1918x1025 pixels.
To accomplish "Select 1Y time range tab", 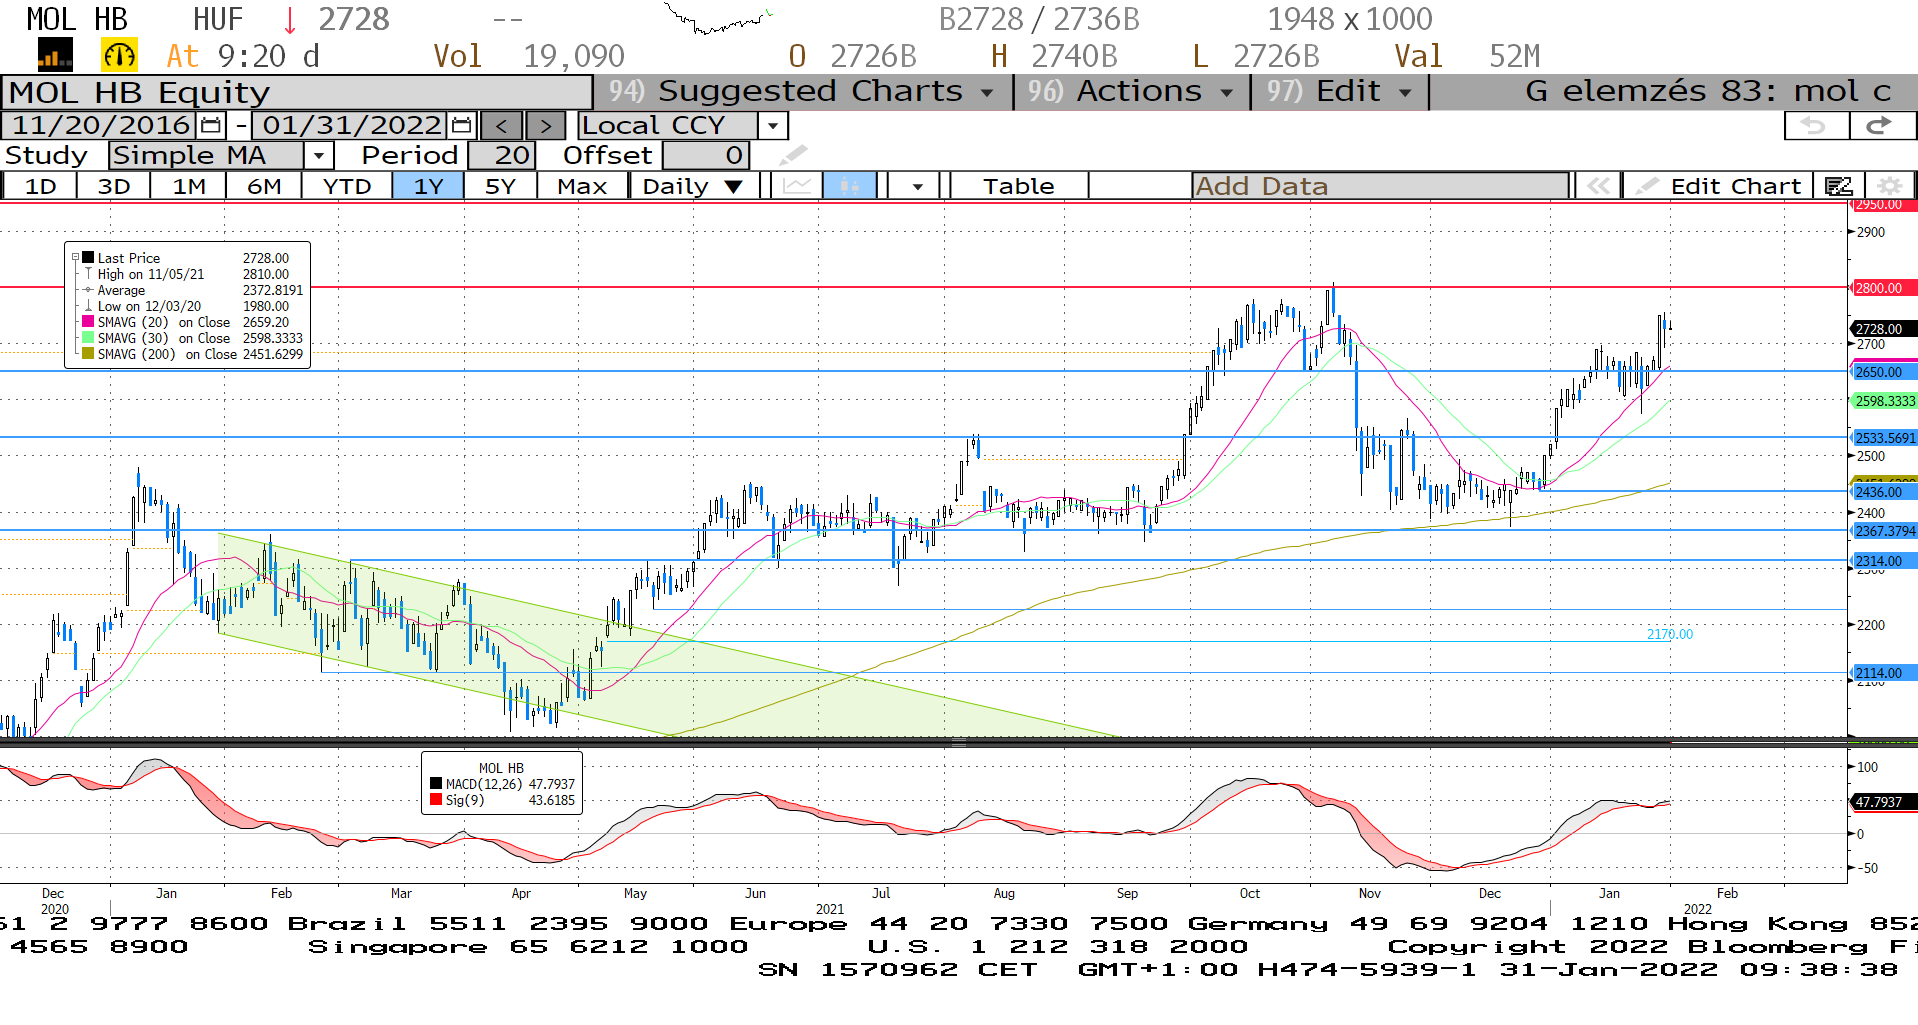I will click(428, 186).
